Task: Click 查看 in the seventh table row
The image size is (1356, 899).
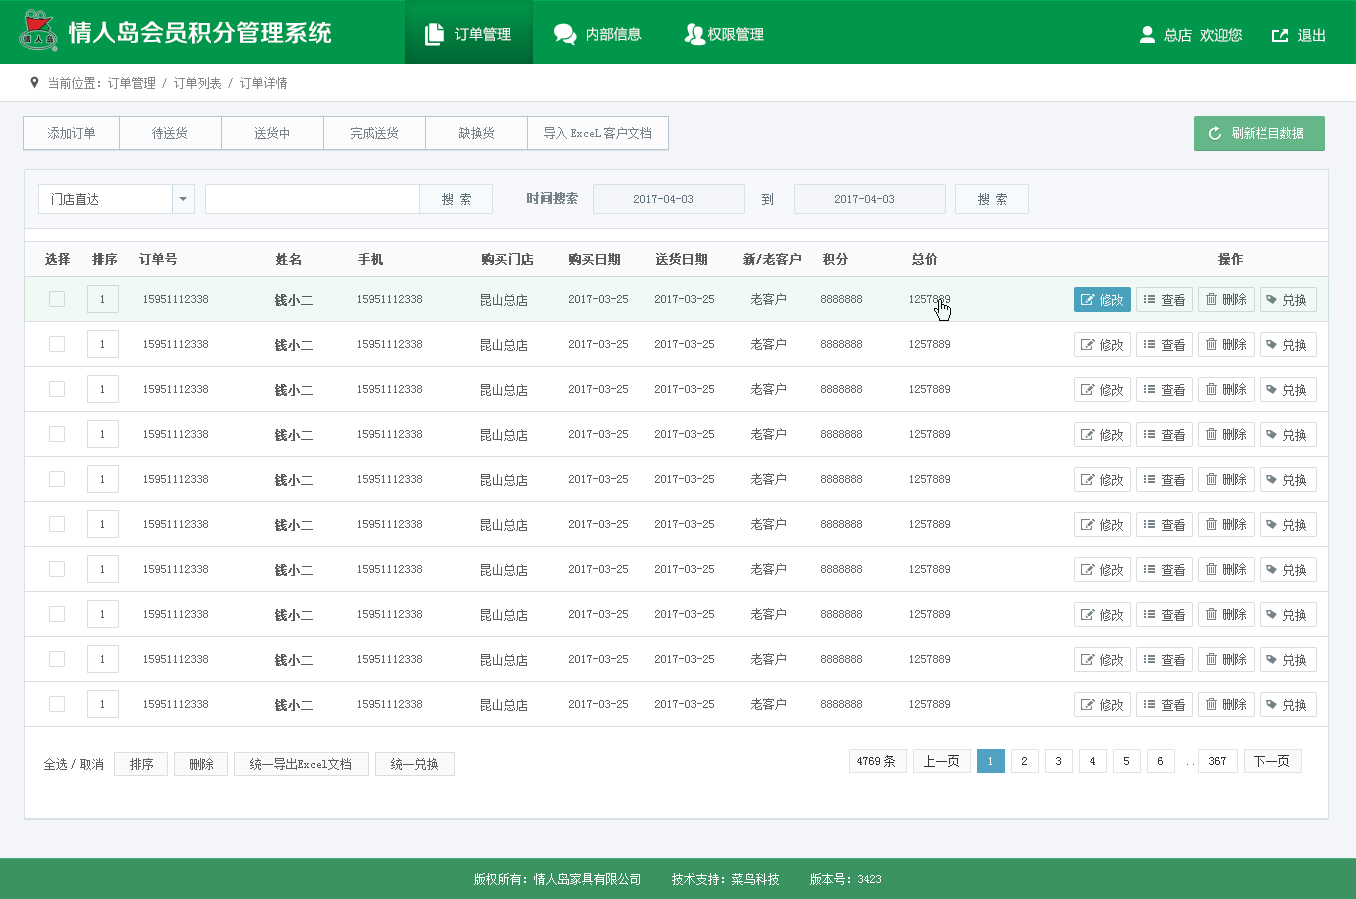Action: [1164, 570]
